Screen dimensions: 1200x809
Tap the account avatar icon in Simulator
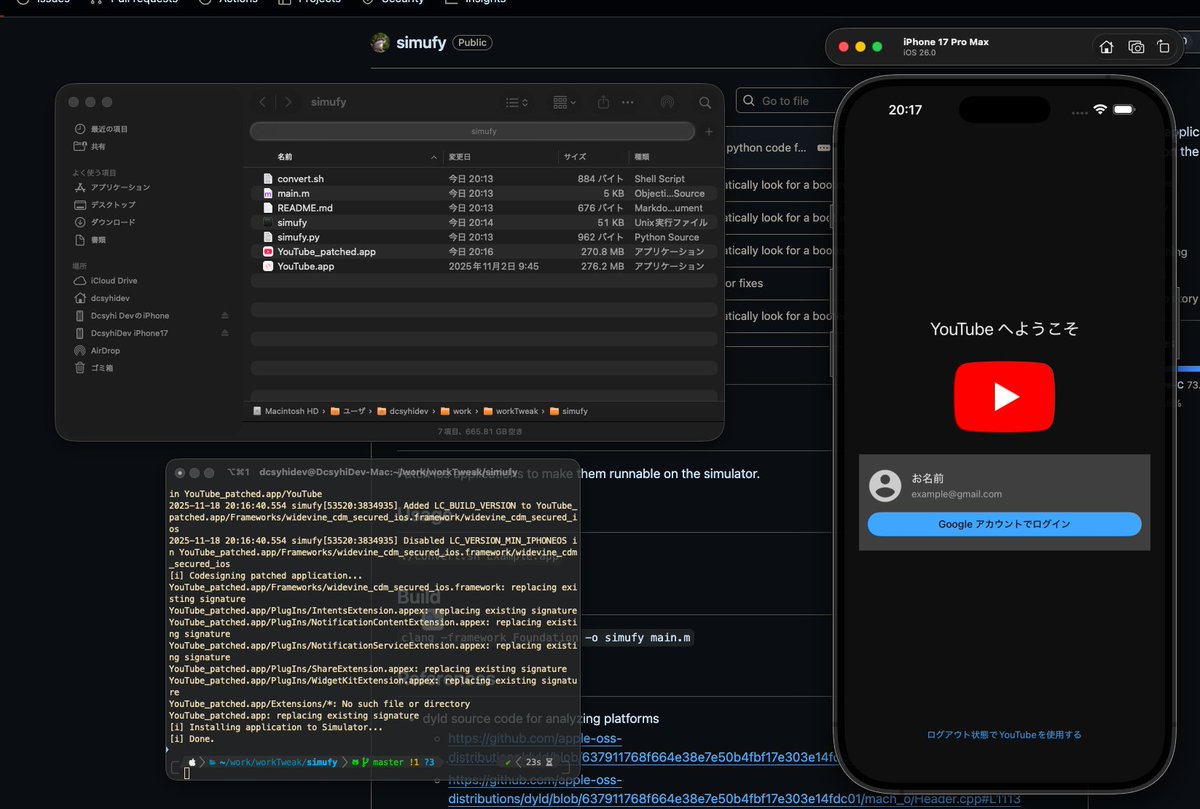point(885,485)
